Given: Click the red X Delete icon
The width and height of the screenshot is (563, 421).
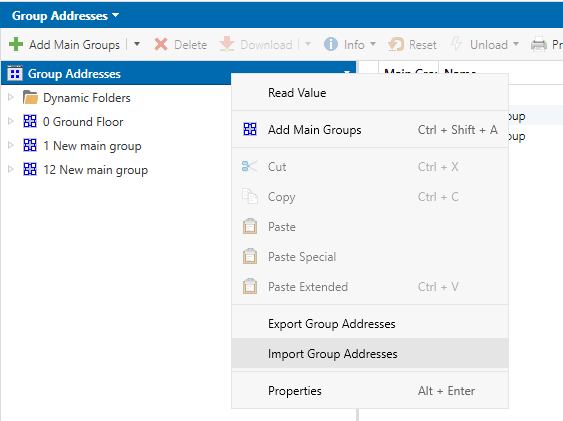Looking at the screenshot, I should tap(161, 45).
